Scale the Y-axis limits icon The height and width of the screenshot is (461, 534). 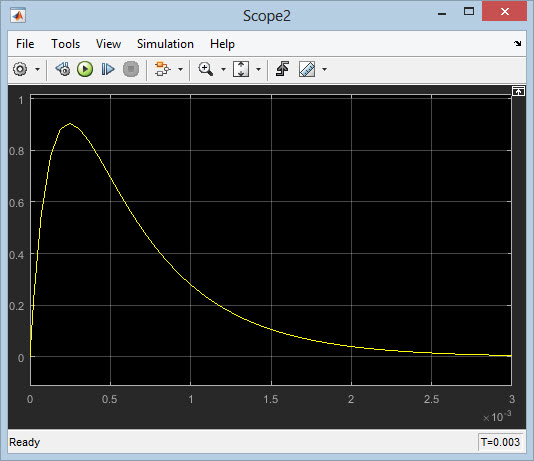[x=241, y=69]
